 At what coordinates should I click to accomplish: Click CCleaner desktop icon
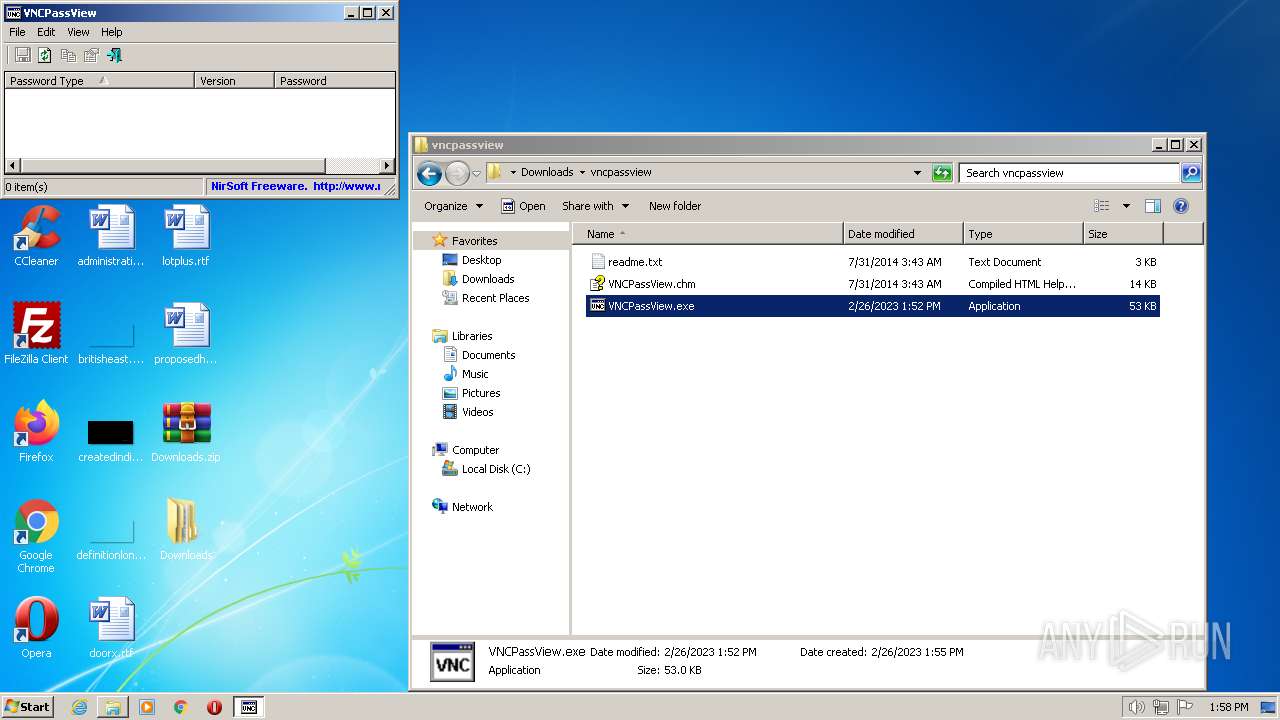(x=36, y=236)
